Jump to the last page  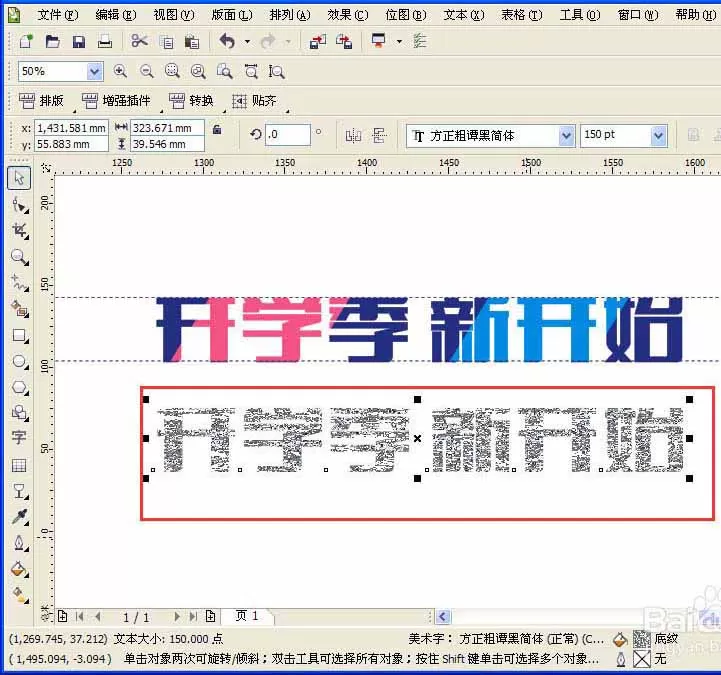(x=194, y=617)
